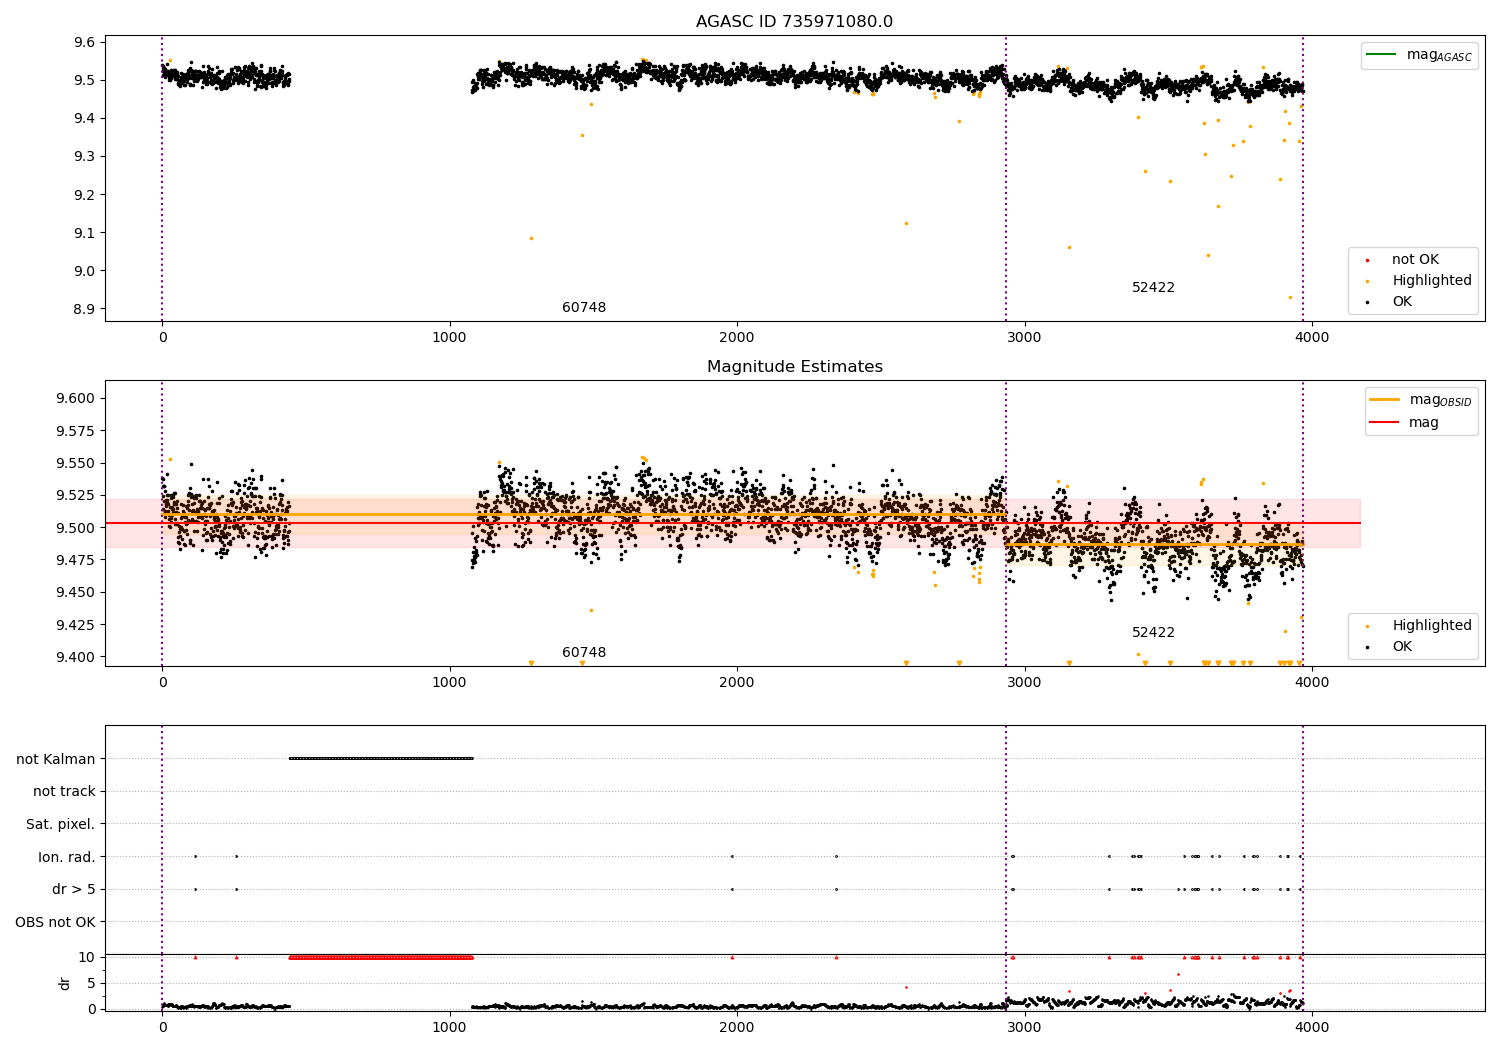1500x1050 pixels.
Task: Select "Highlighted" legend entry in the top plot
Action: coord(1431,281)
